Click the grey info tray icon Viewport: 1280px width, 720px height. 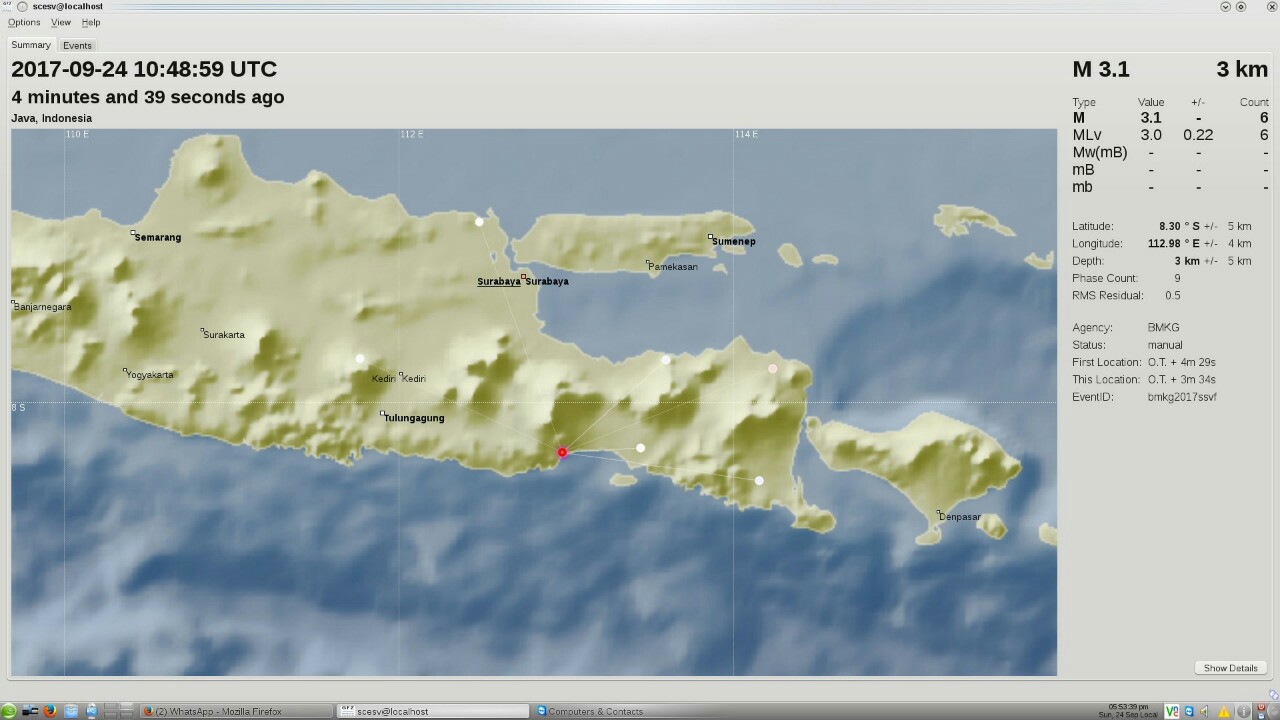coord(1243,712)
